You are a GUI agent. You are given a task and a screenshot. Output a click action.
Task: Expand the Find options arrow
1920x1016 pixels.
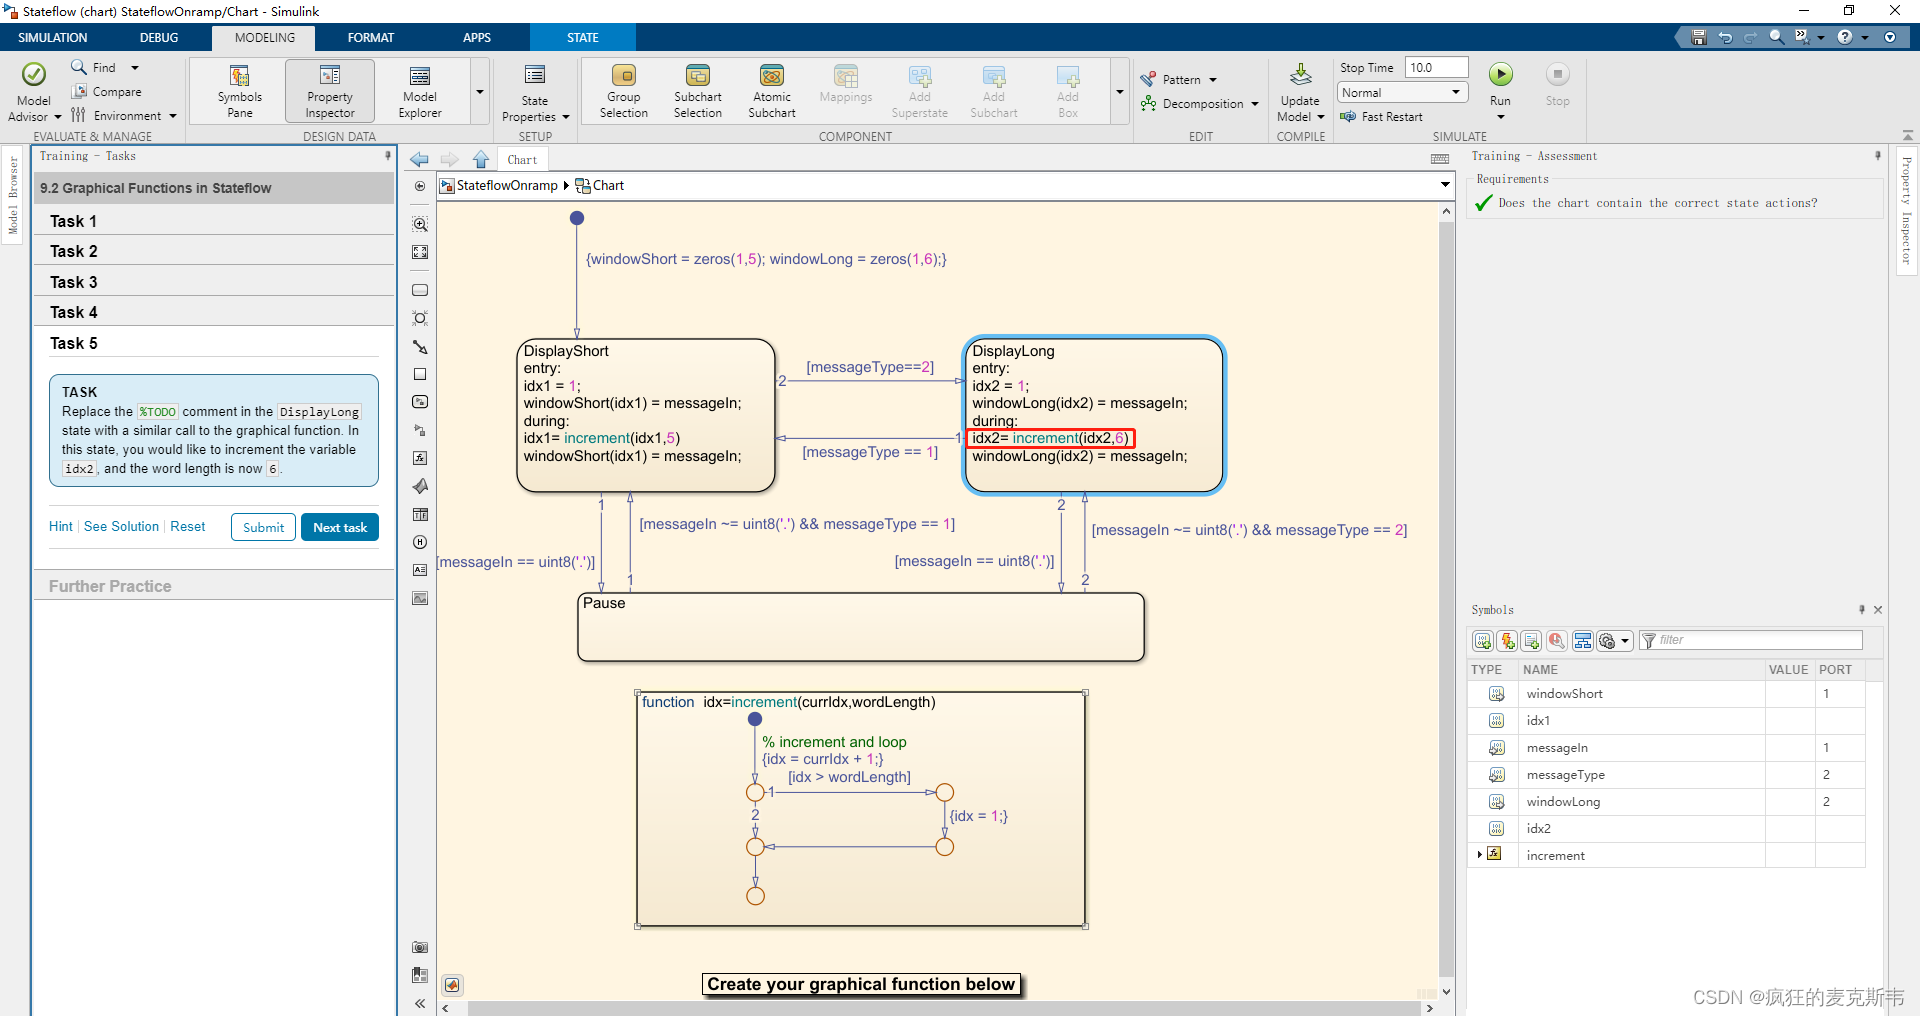point(135,68)
